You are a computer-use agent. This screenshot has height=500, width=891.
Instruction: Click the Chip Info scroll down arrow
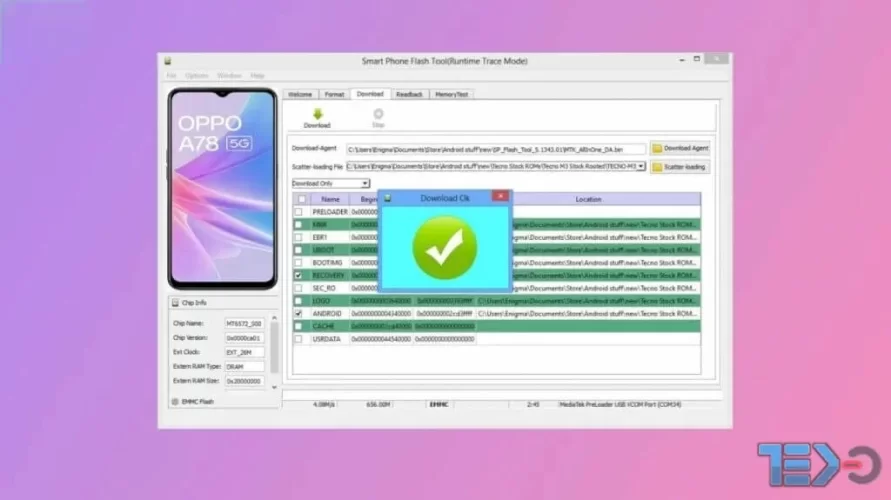[x=274, y=388]
